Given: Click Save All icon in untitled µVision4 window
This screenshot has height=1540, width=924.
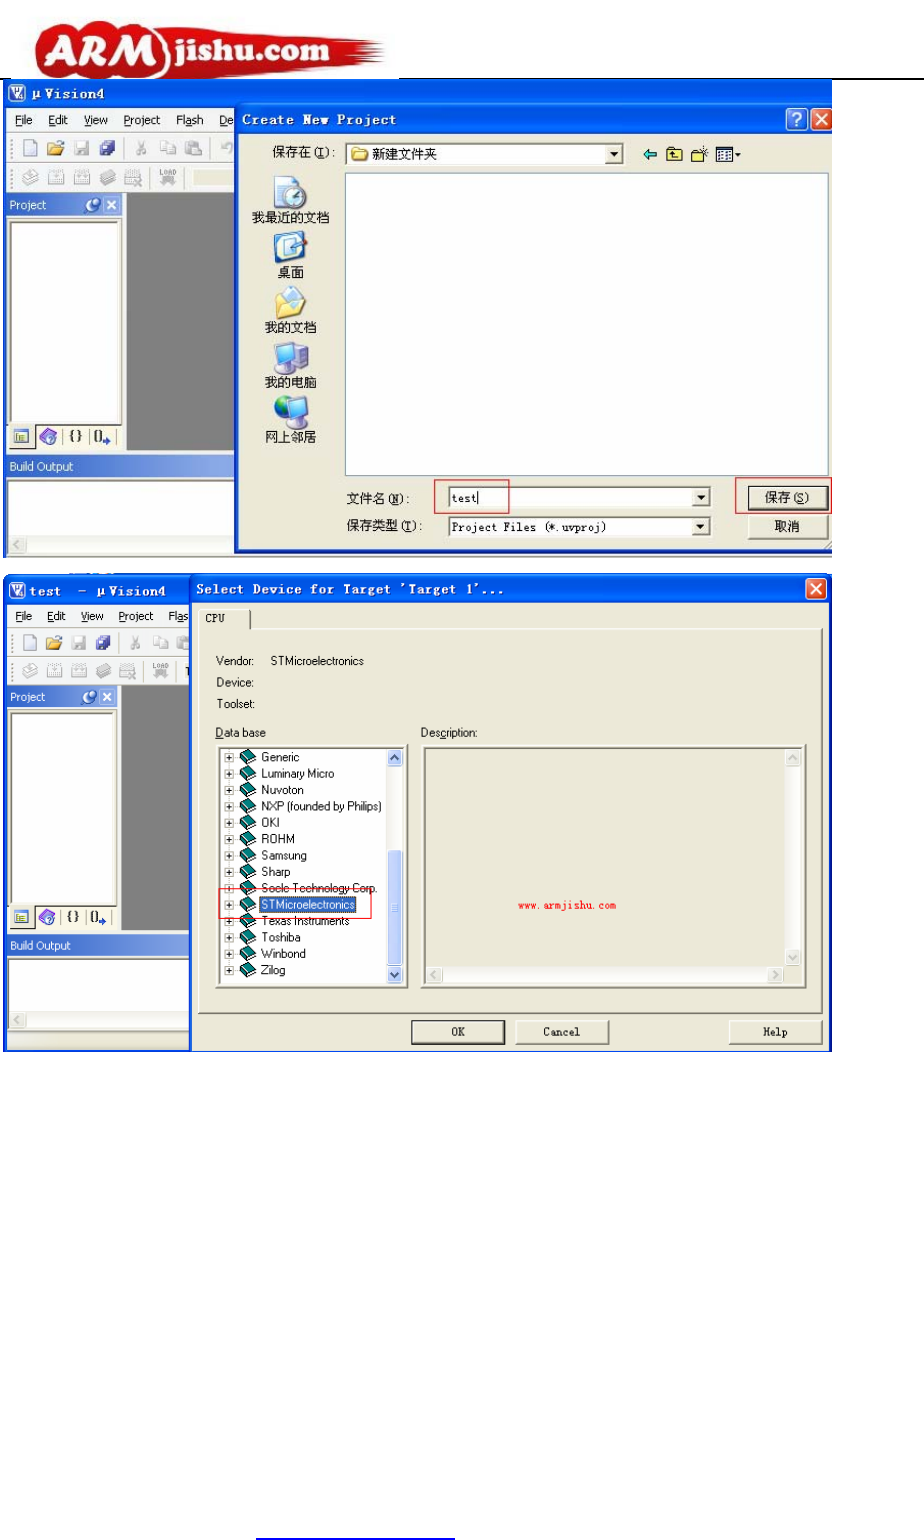Looking at the screenshot, I should (x=107, y=148).
